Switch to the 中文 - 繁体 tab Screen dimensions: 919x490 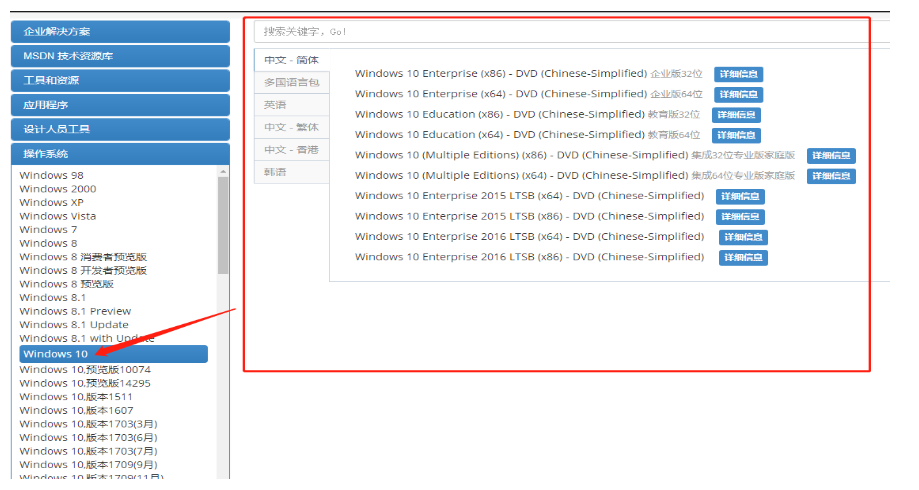coord(291,127)
